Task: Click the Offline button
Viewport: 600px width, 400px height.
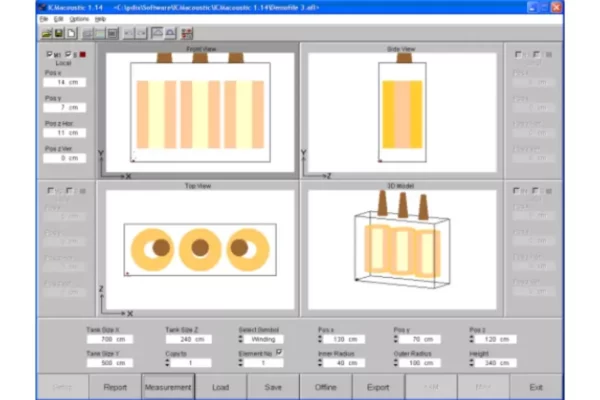Action: coord(326,387)
